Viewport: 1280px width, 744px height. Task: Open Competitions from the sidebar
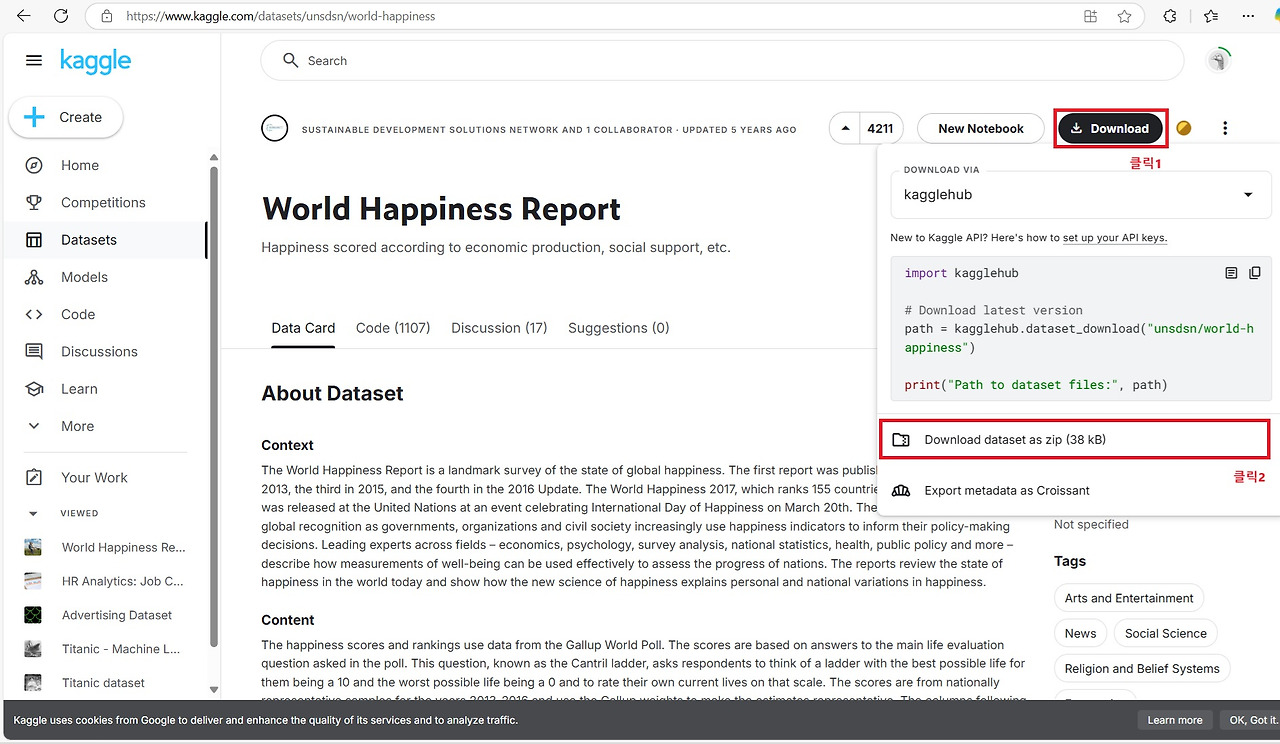click(103, 202)
